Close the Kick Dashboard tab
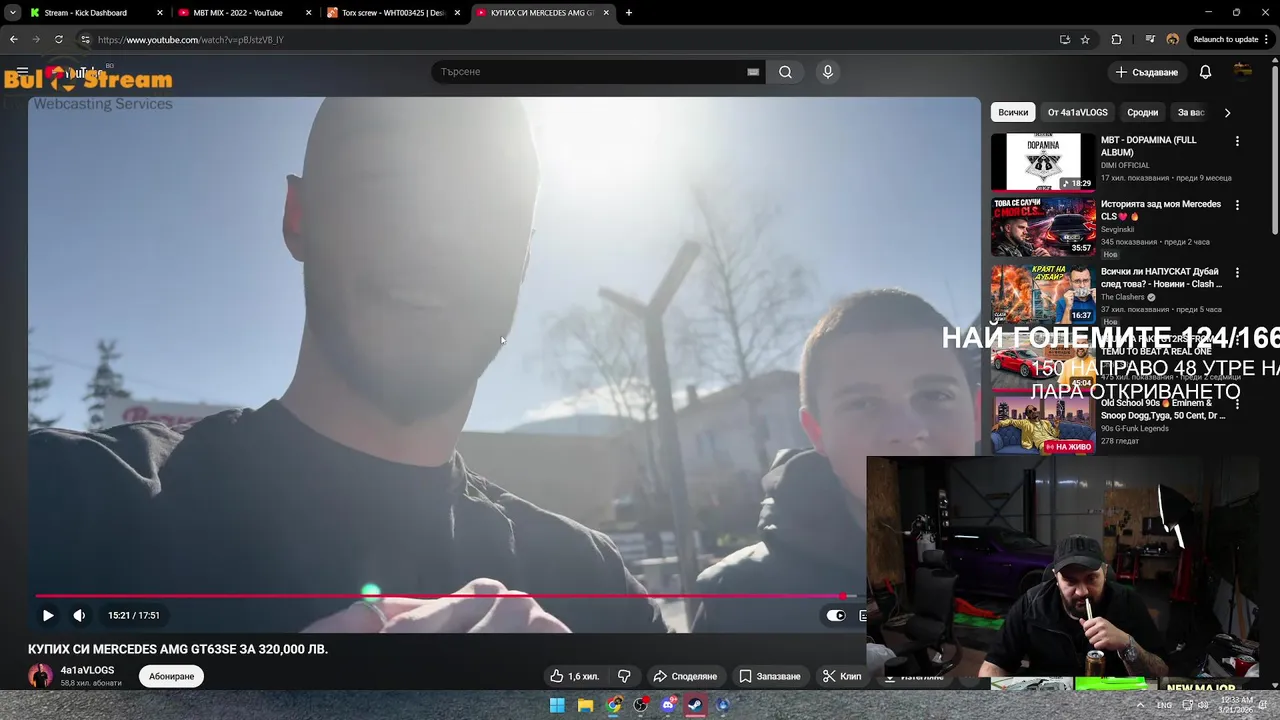The width and height of the screenshot is (1280, 720). (x=160, y=13)
